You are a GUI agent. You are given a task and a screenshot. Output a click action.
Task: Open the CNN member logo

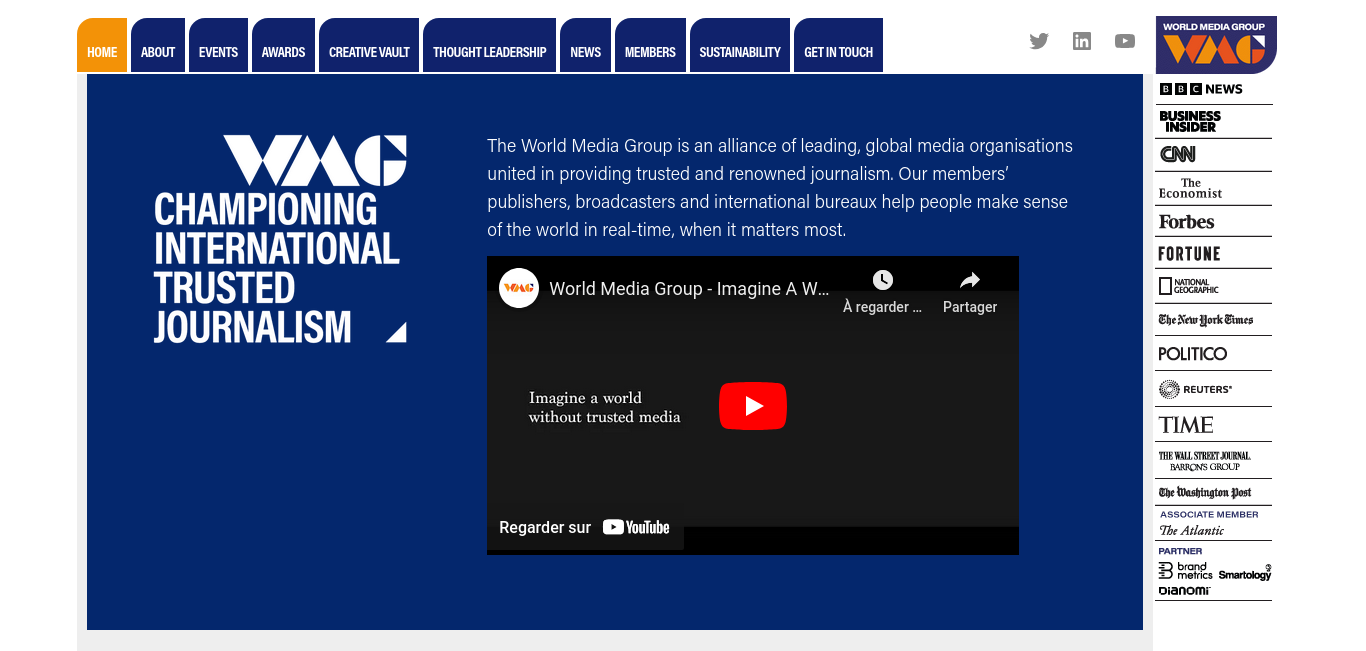coord(1177,154)
